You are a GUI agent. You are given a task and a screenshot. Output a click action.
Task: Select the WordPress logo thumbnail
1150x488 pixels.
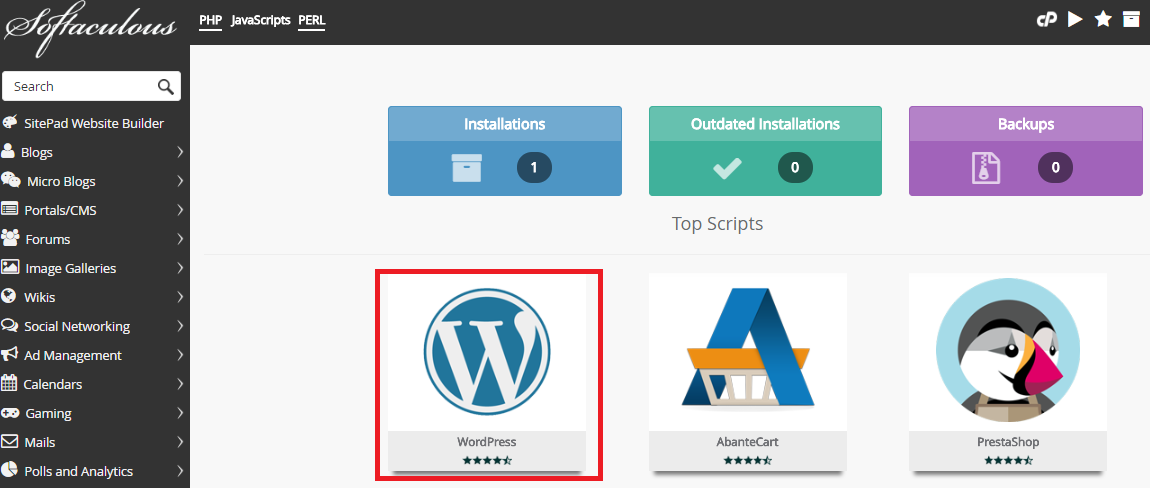[x=486, y=352]
